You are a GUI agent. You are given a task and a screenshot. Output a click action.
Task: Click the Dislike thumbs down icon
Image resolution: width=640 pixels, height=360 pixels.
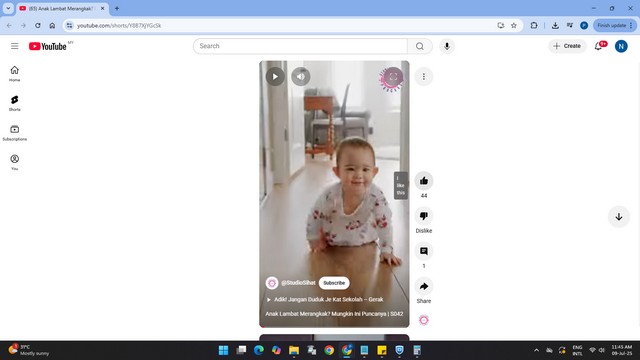(424, 216)
